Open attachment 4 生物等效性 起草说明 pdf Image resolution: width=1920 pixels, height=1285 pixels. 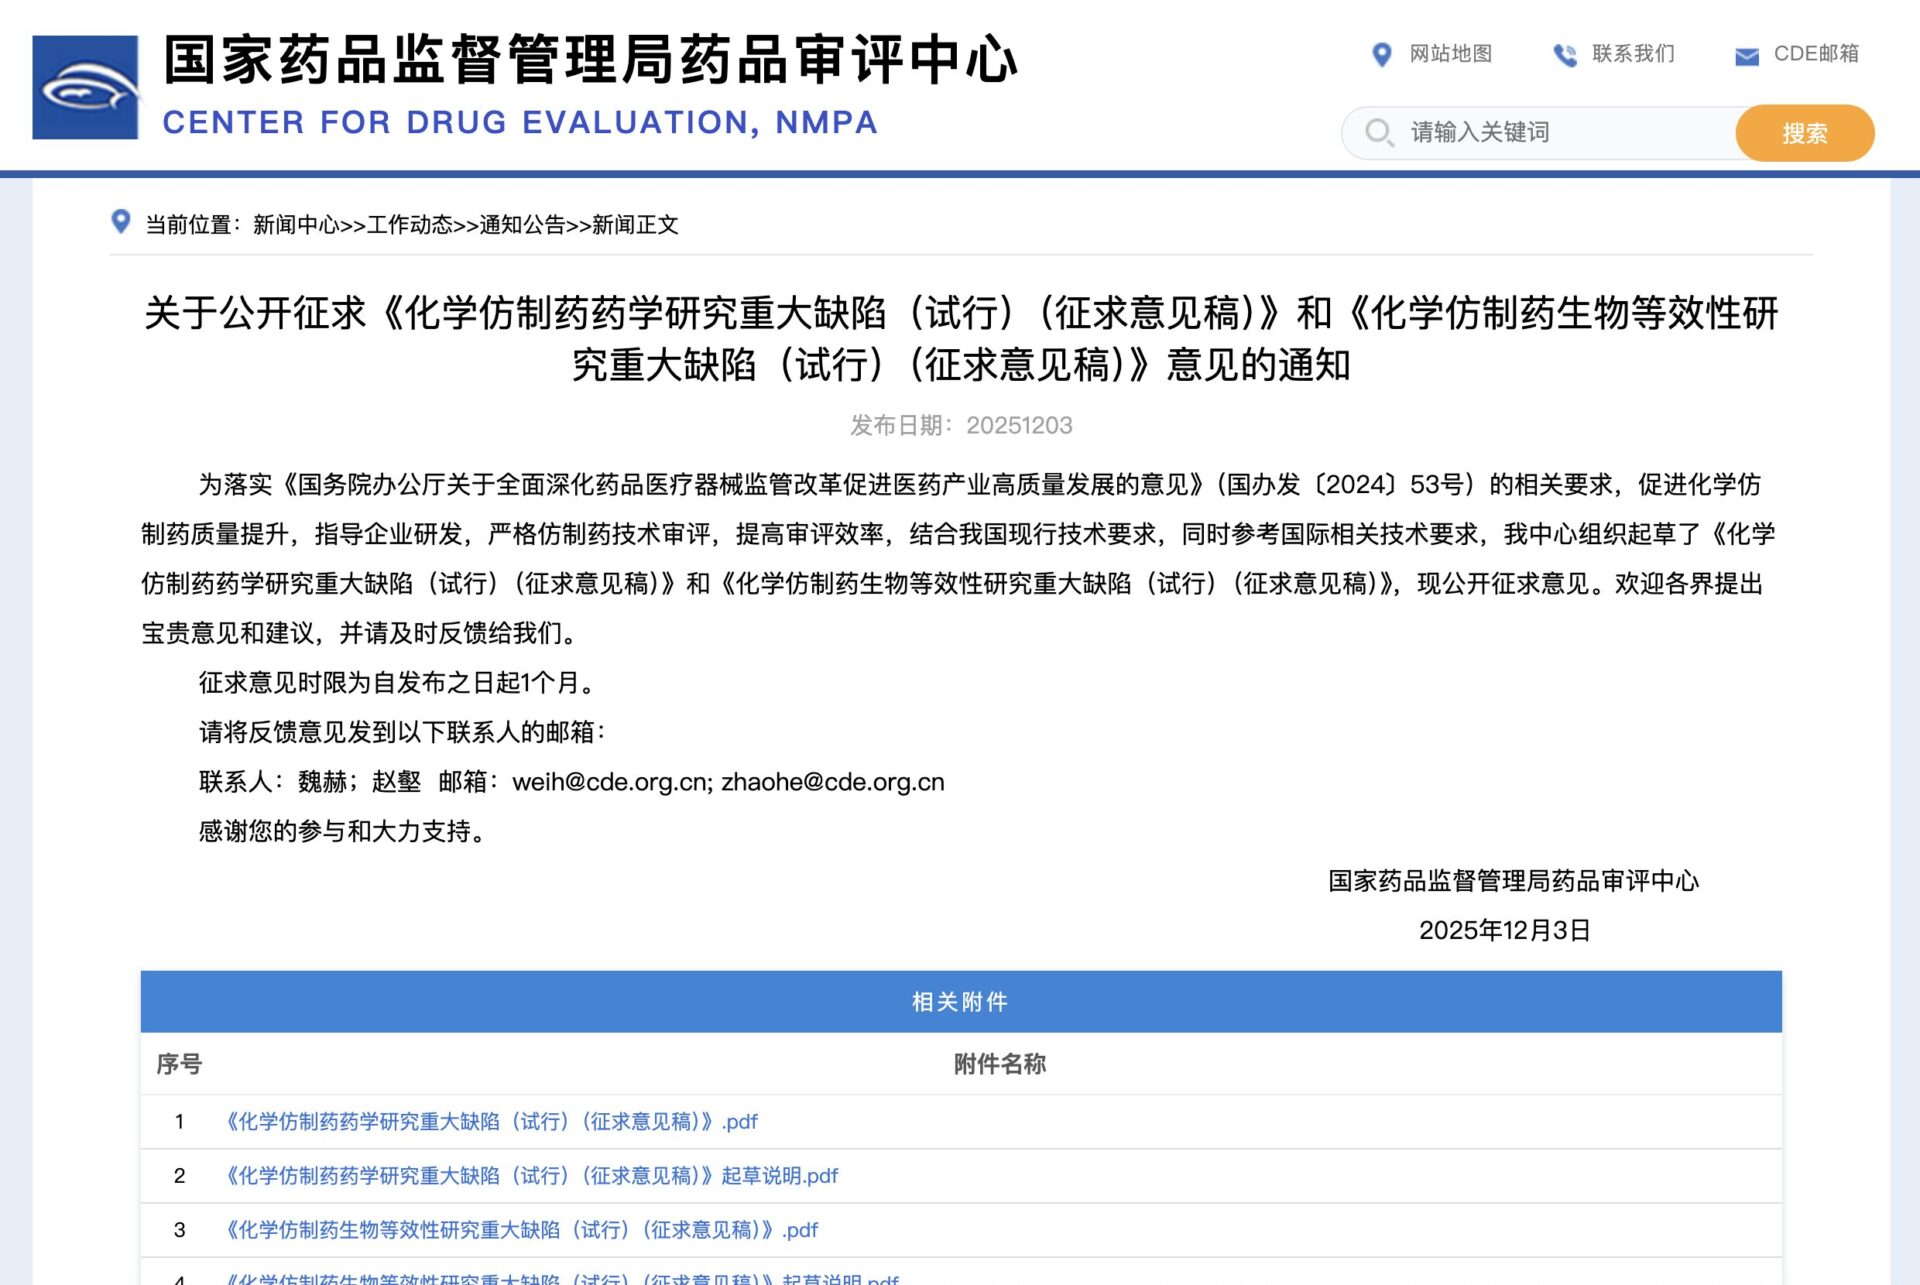pyautogui.click(x=561, y=1278)
